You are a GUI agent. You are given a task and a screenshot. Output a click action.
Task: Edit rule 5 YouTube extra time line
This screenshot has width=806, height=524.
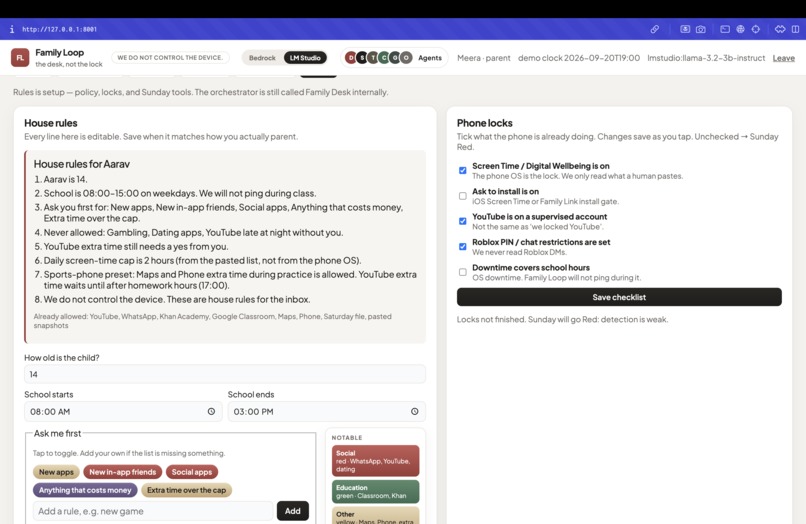pos(136,246)
